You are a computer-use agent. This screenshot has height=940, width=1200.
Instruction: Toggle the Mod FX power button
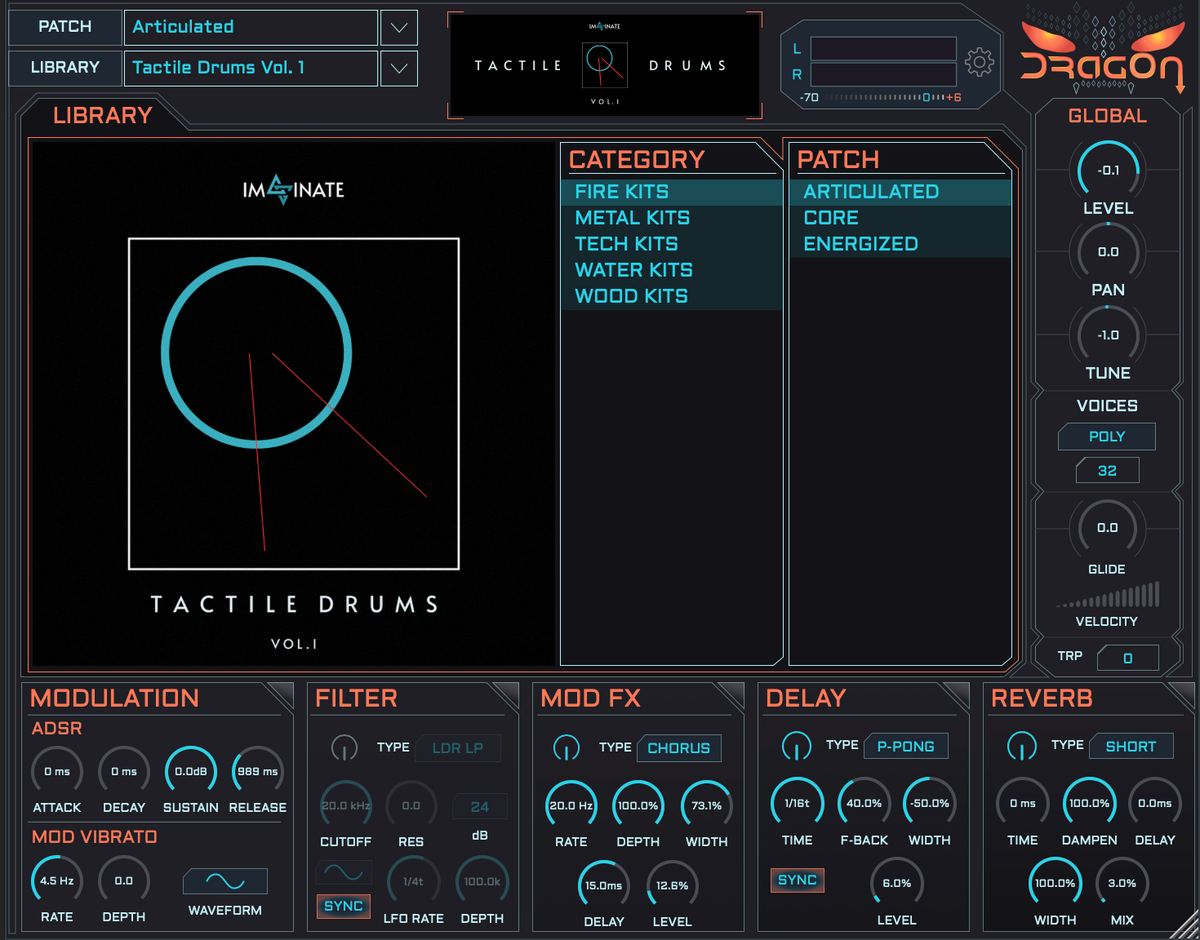click(566, 747)
